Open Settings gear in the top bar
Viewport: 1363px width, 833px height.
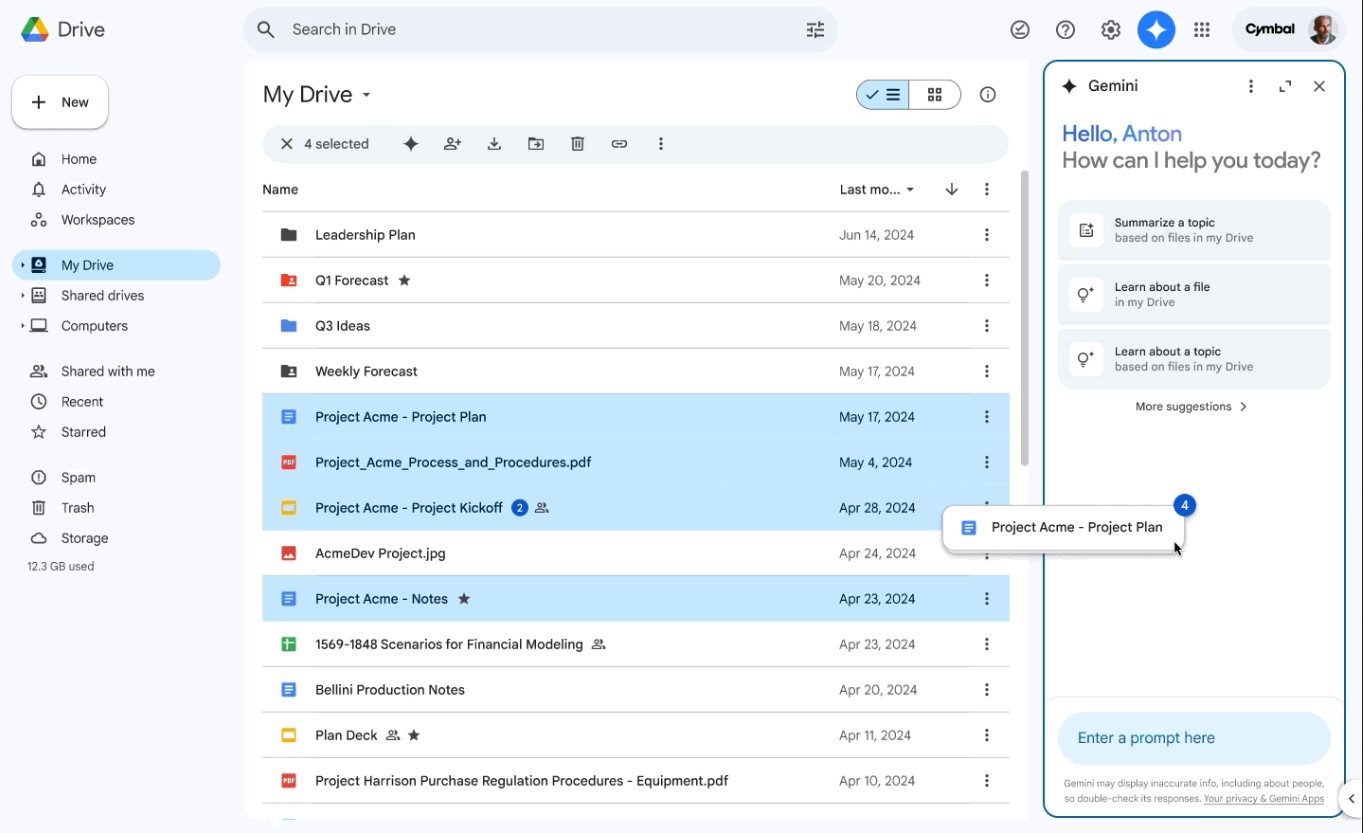tap(1110, 30)
